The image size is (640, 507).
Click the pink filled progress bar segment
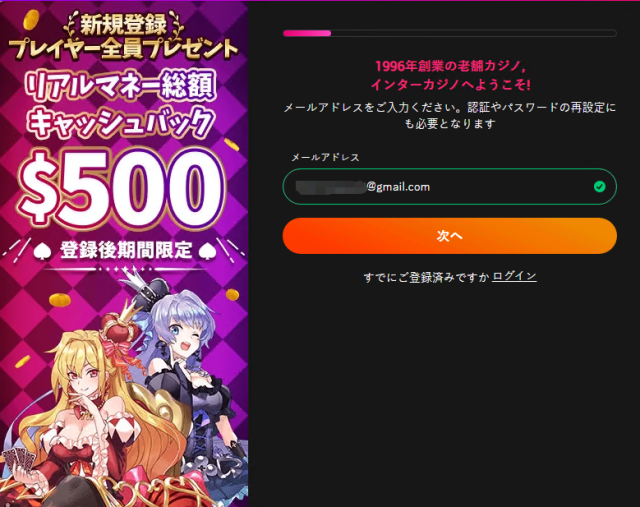coord(307,33)
